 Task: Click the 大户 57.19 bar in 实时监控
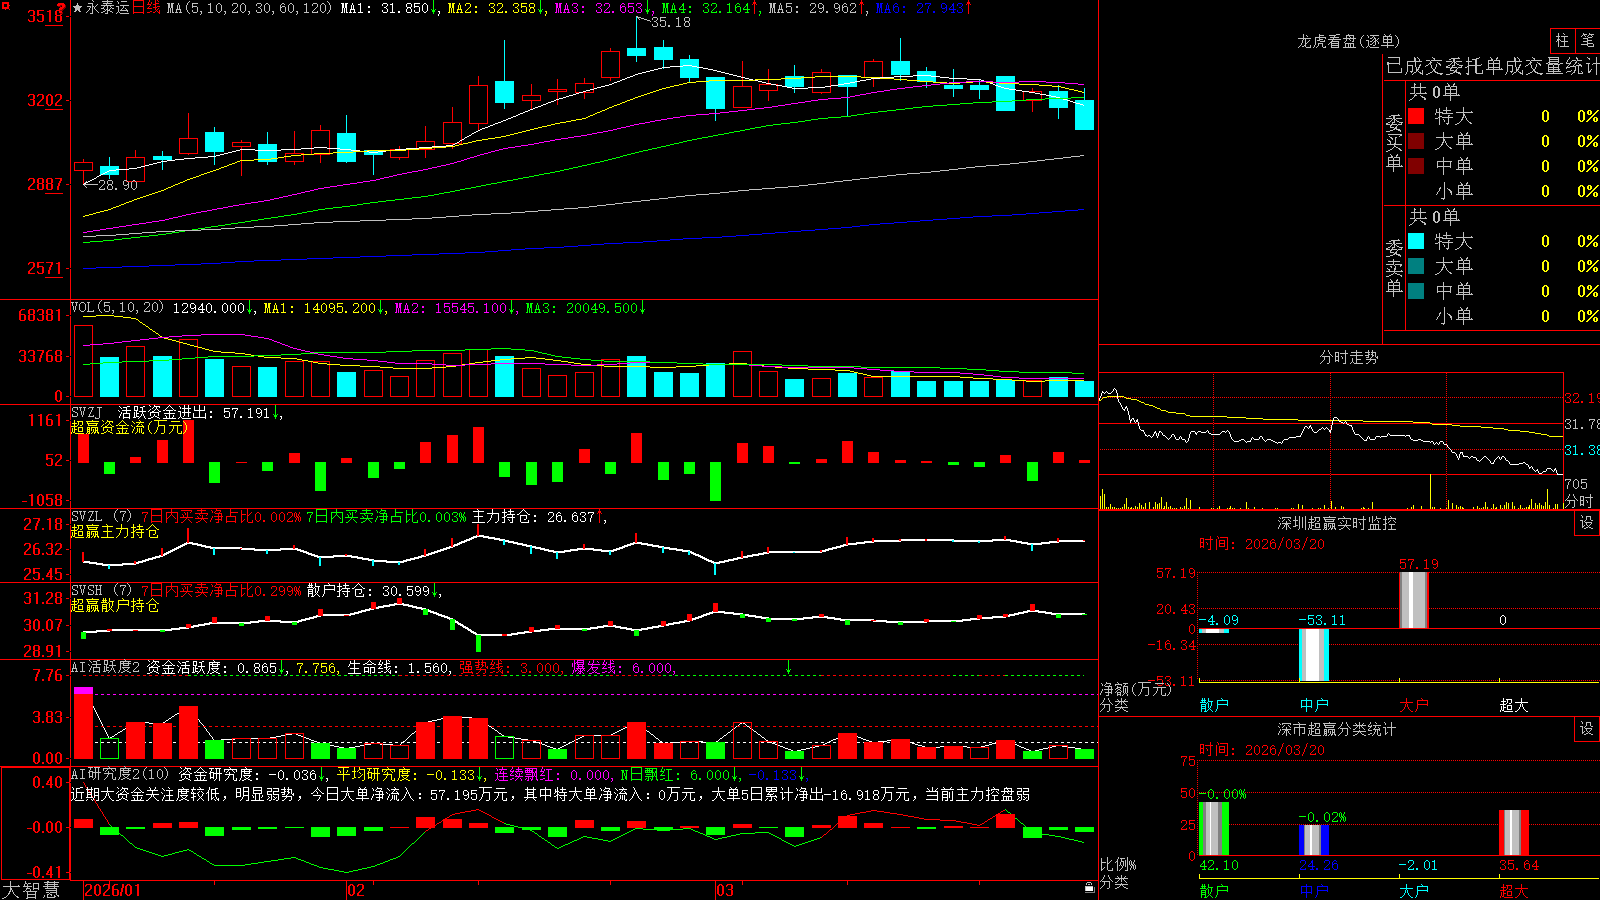click(x=1413, y=599)
